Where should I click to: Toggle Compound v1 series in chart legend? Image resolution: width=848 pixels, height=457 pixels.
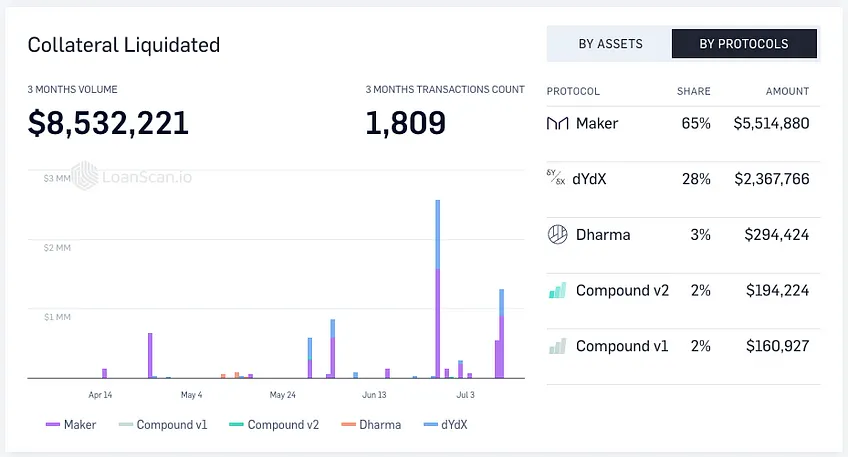pyautogui.click(x=163, y=425)
